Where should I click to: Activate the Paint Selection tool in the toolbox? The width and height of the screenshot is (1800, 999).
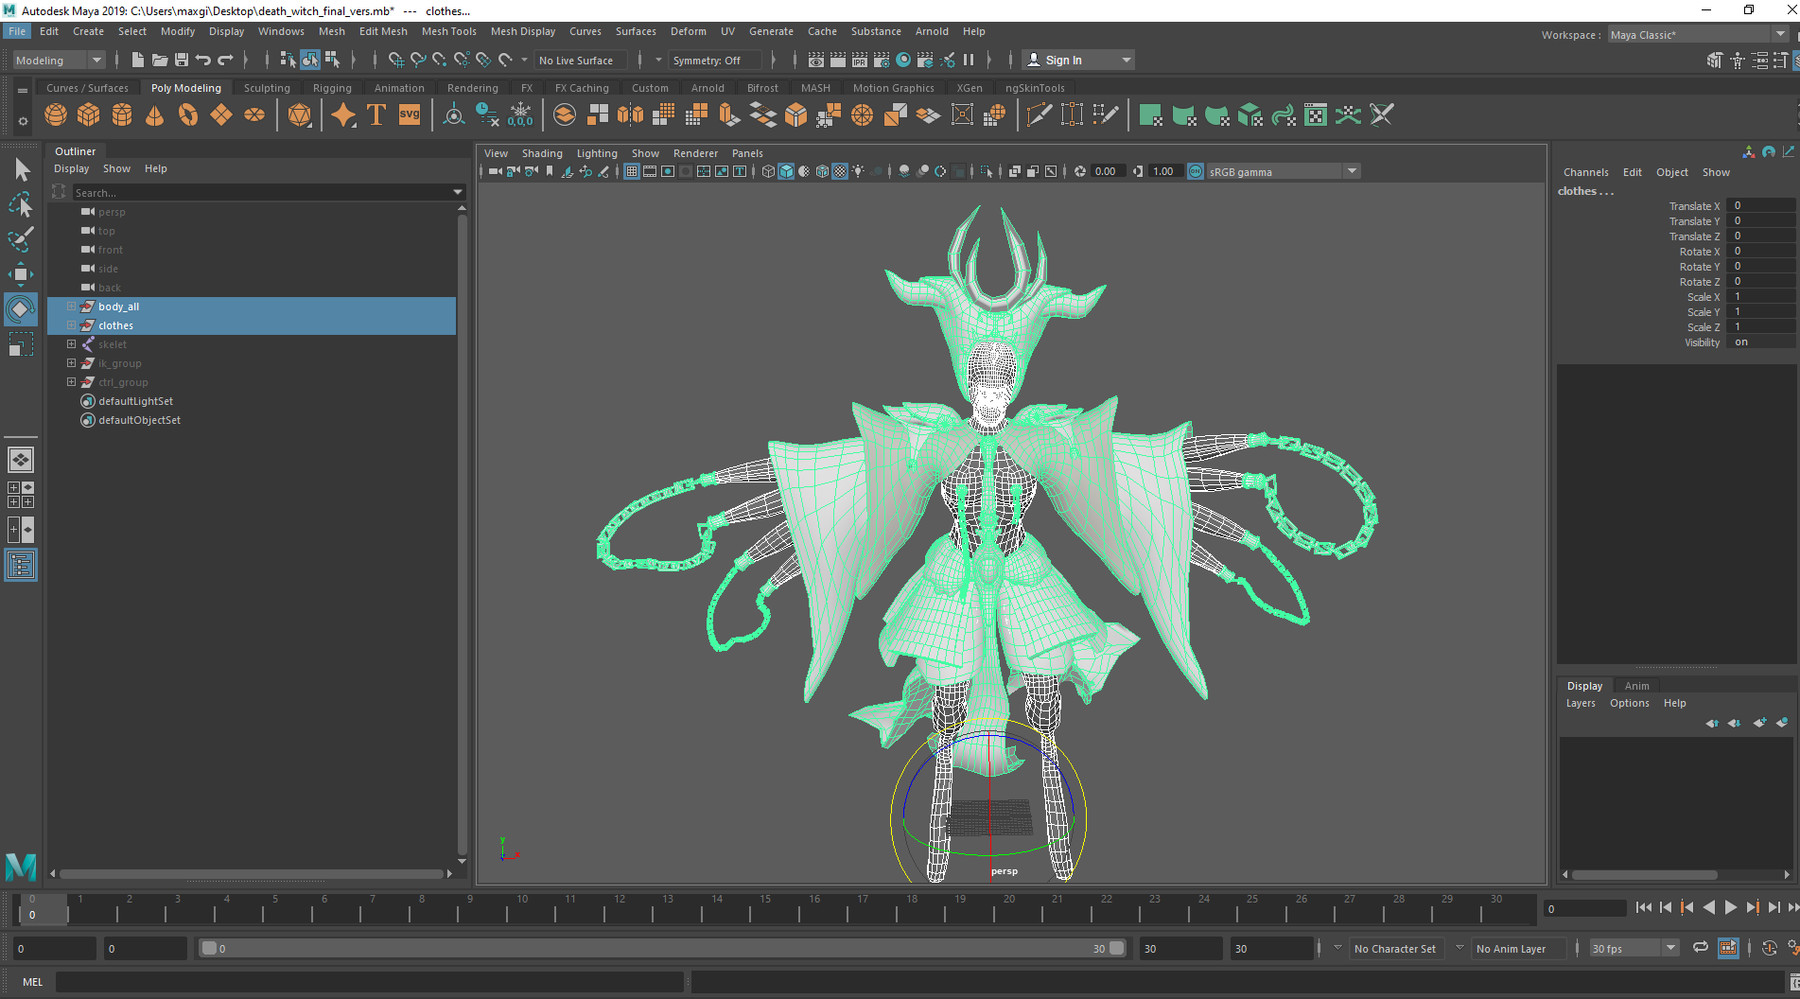(21, 239)
